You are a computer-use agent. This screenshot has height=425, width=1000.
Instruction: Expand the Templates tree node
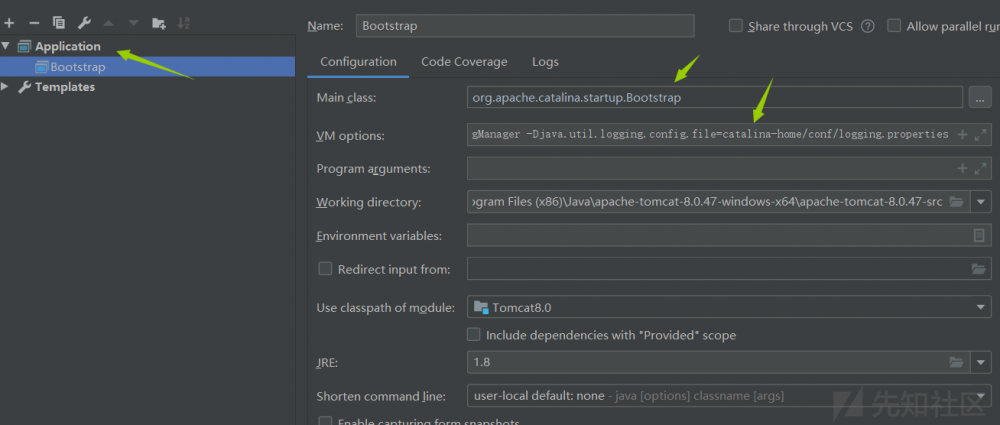click(6, 87)
